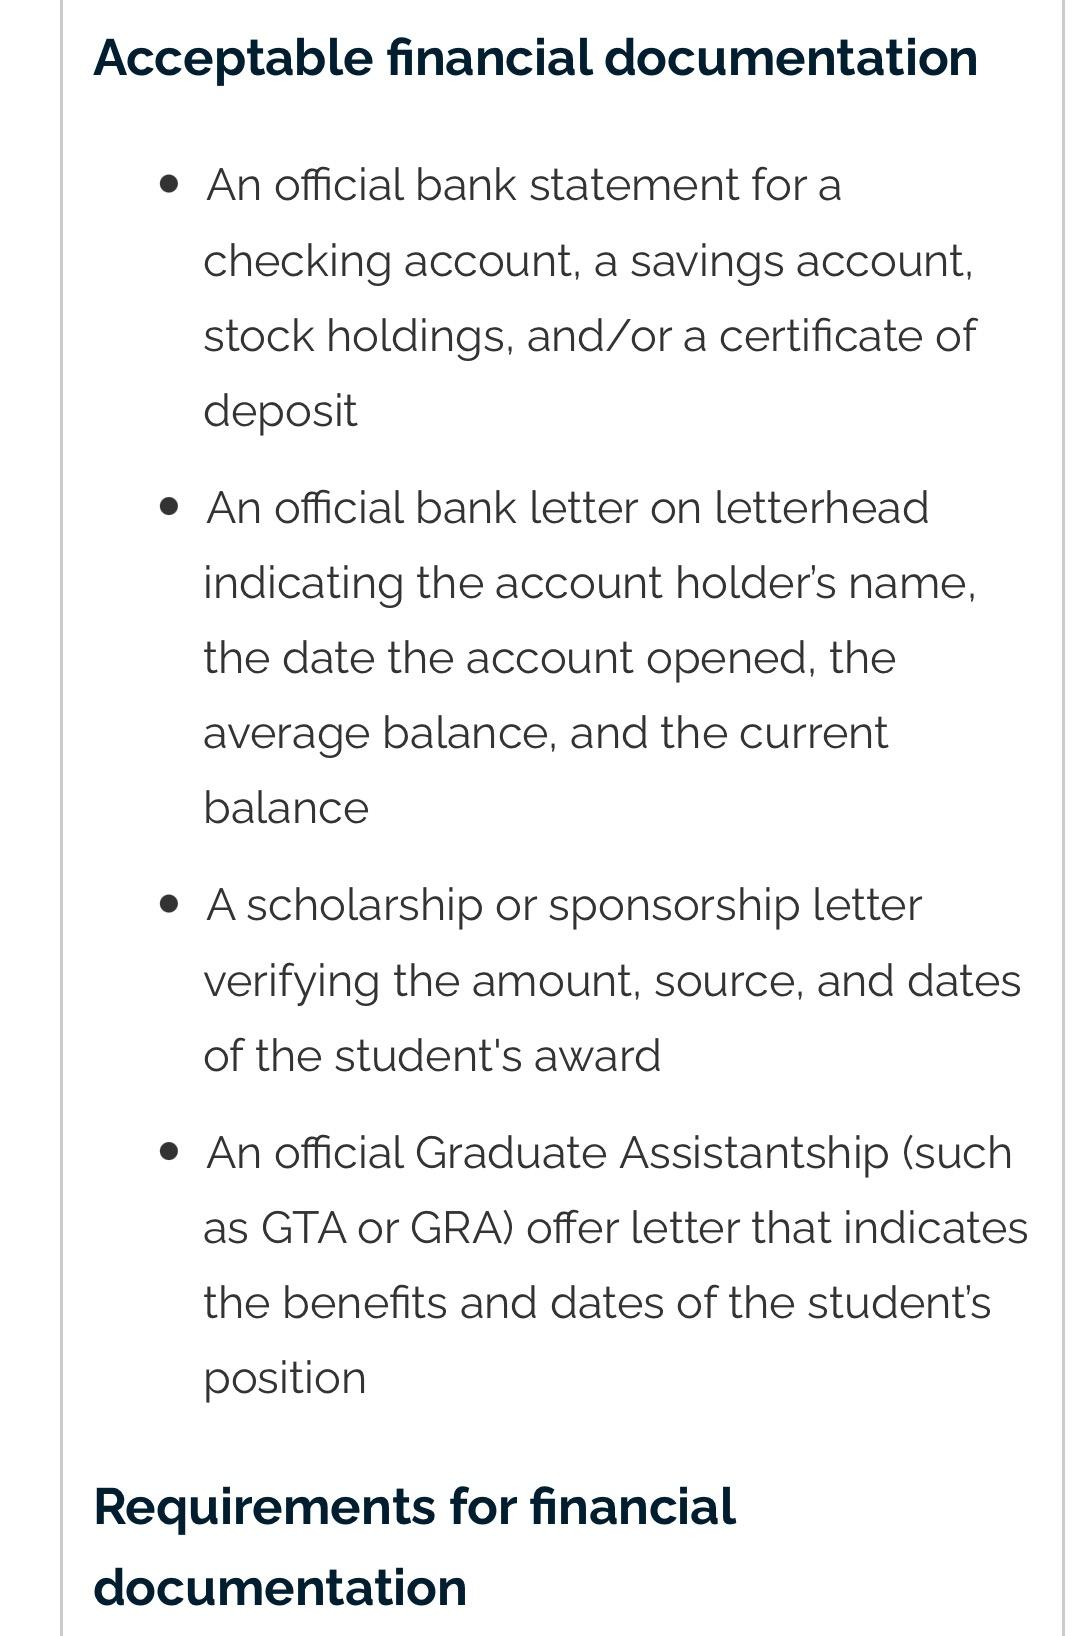Click the bullet point before 'An official bank statement'
This screenshot has height=1636, width=1080.
tap(170, 184)
